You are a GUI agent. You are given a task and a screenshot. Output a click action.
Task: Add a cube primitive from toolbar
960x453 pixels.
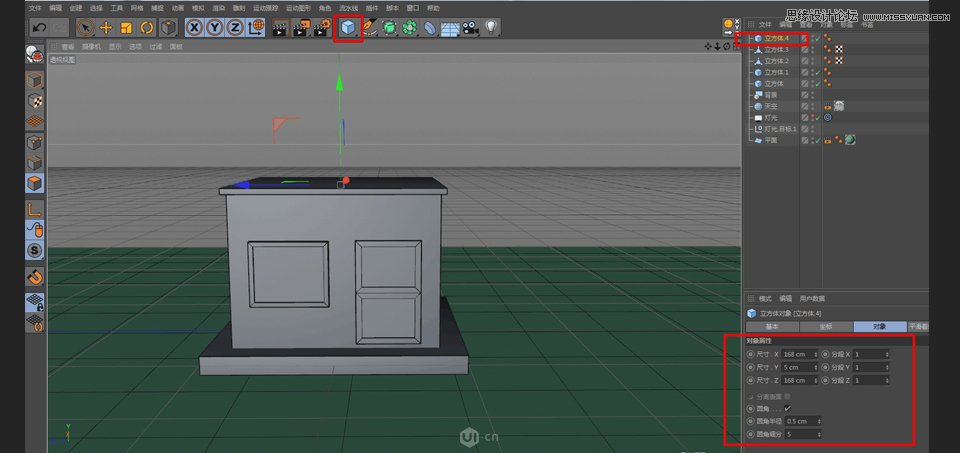(x=348, y=28)
